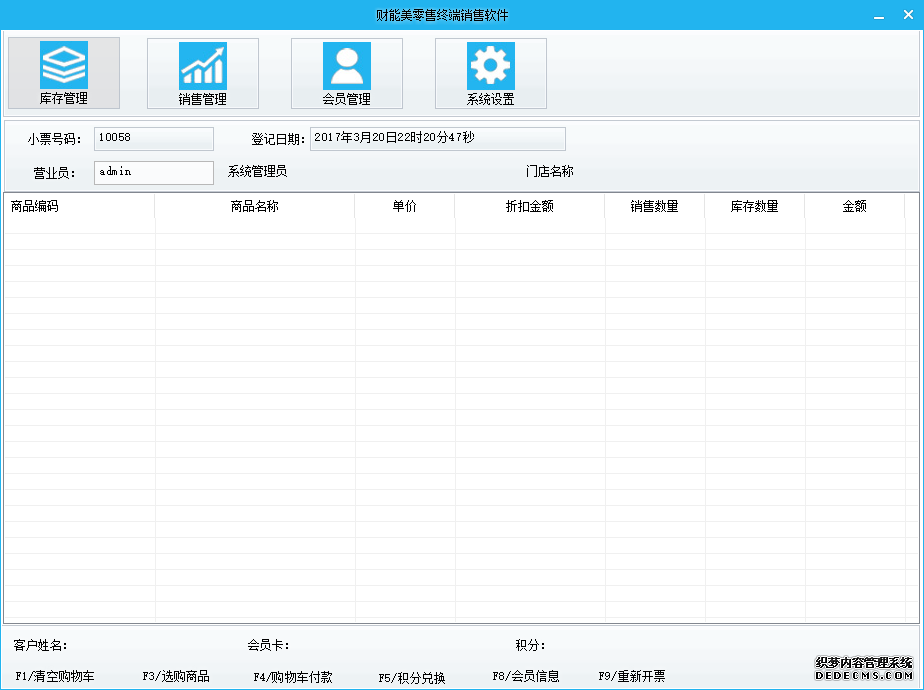Click the 客户姓名 label
The height and width of the screenshot is (690, 924).
tap(40, 645)
